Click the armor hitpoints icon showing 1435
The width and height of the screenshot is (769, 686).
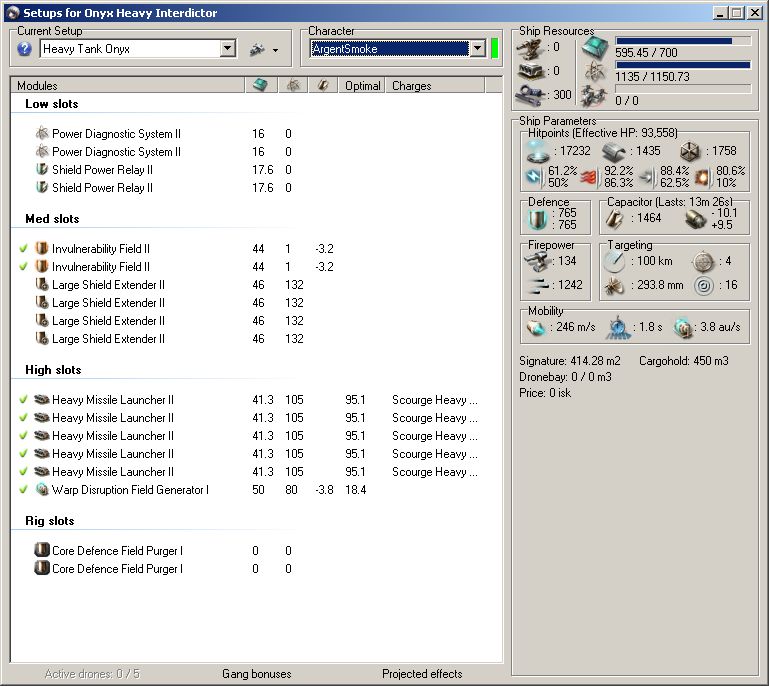coord(614,152)
